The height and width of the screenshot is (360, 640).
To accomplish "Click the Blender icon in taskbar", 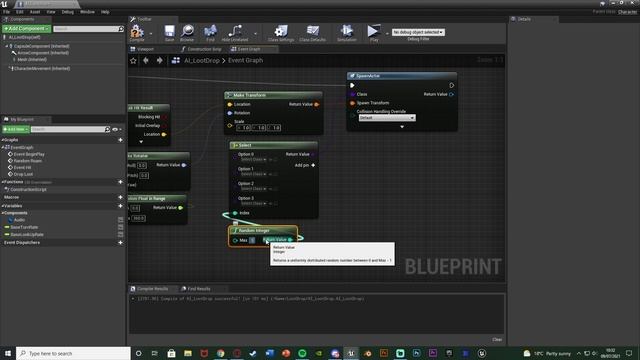I will (367, 353).
